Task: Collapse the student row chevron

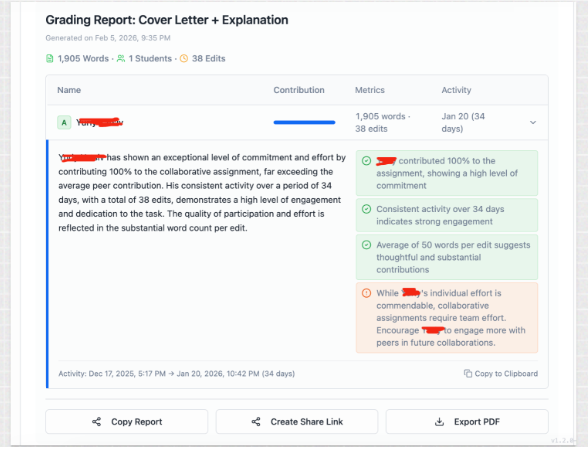Action: click(532, 123)
